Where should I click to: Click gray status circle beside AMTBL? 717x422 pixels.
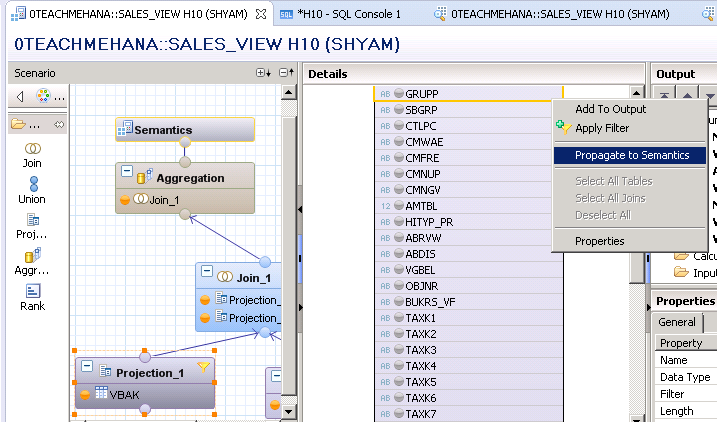[x=398, y=206]
